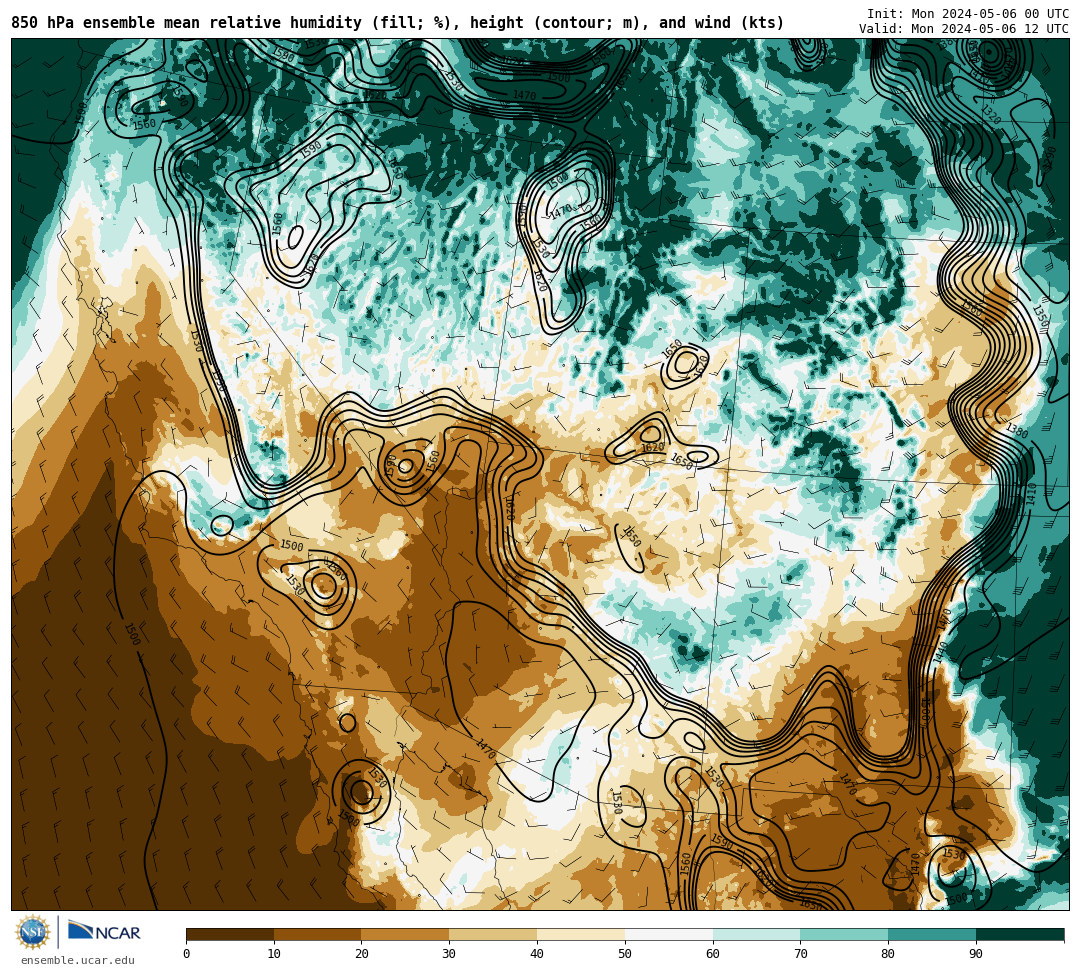Click the colorbar tick label '40'
This screenshot has height=973, width=1080.
click(537, 954)
